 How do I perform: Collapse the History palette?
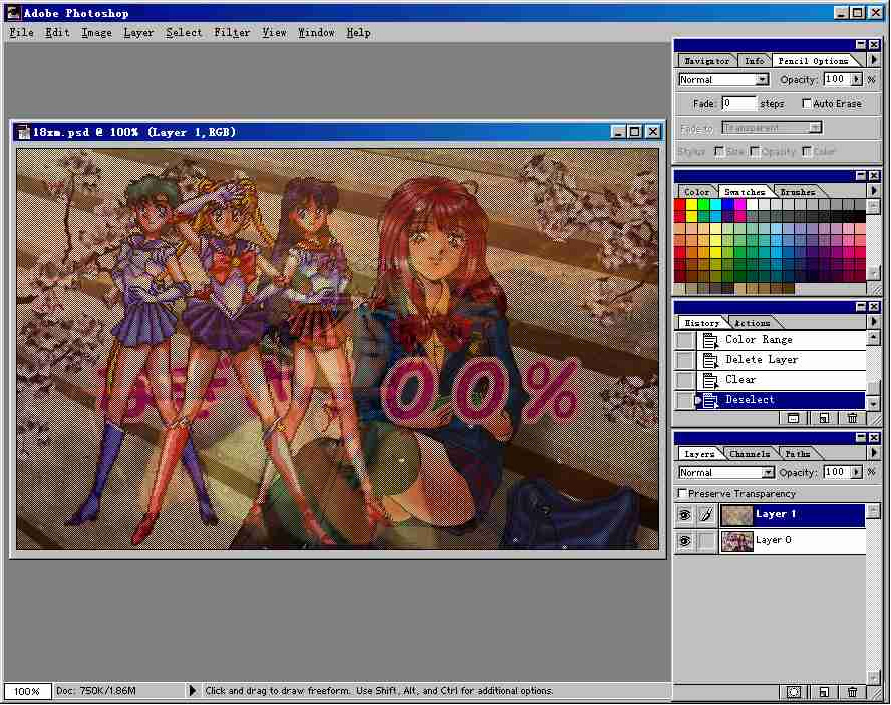pyautogui.click(x=861, y=307)
